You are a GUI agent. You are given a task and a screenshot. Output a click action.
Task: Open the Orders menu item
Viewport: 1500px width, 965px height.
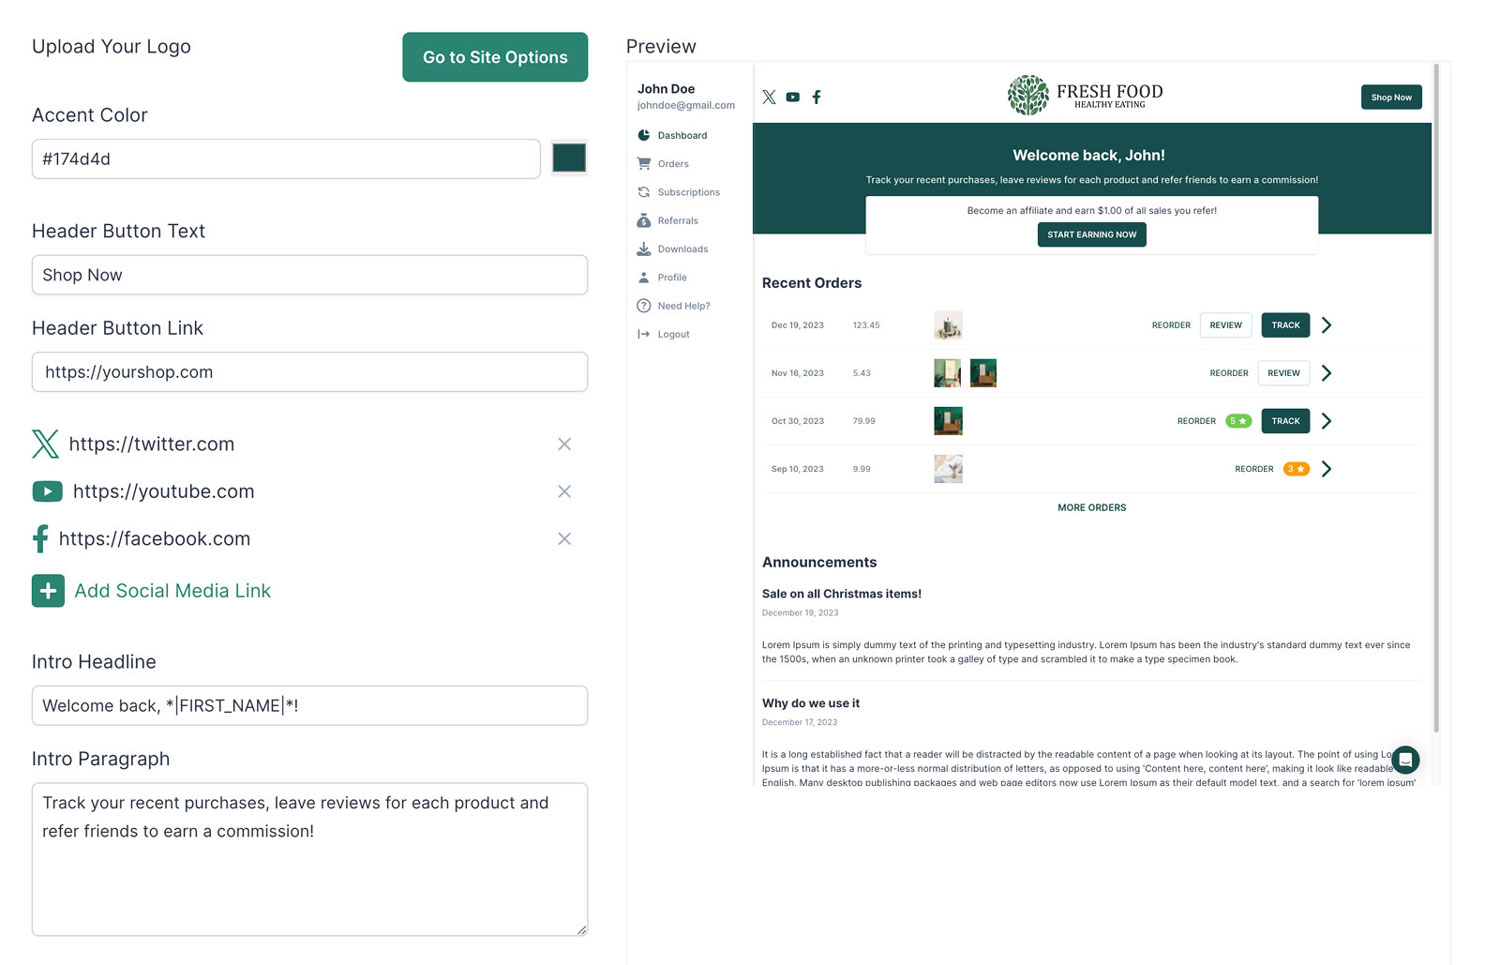click(673, 163)
